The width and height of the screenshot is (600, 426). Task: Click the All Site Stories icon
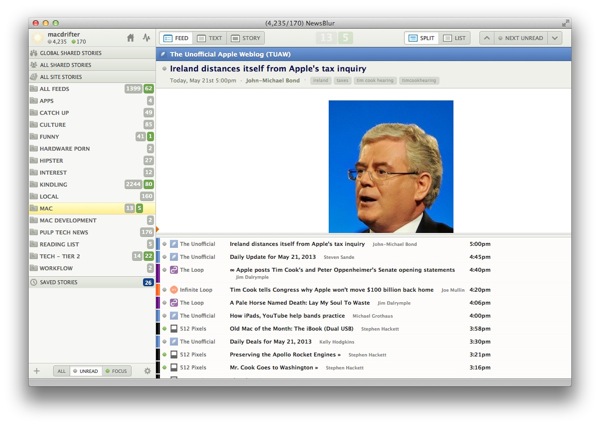(34, 77)
